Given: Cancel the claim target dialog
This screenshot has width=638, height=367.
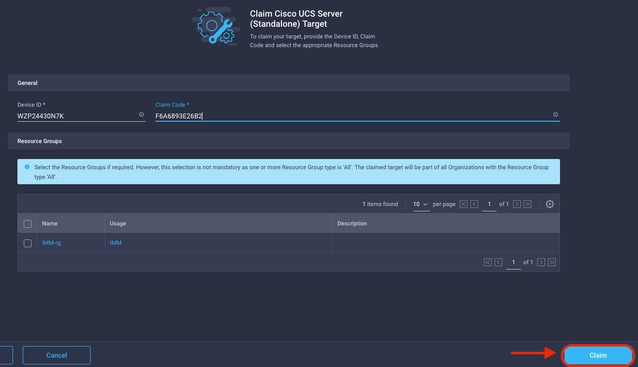Looking at the screenshot, I should coord(57,355).
